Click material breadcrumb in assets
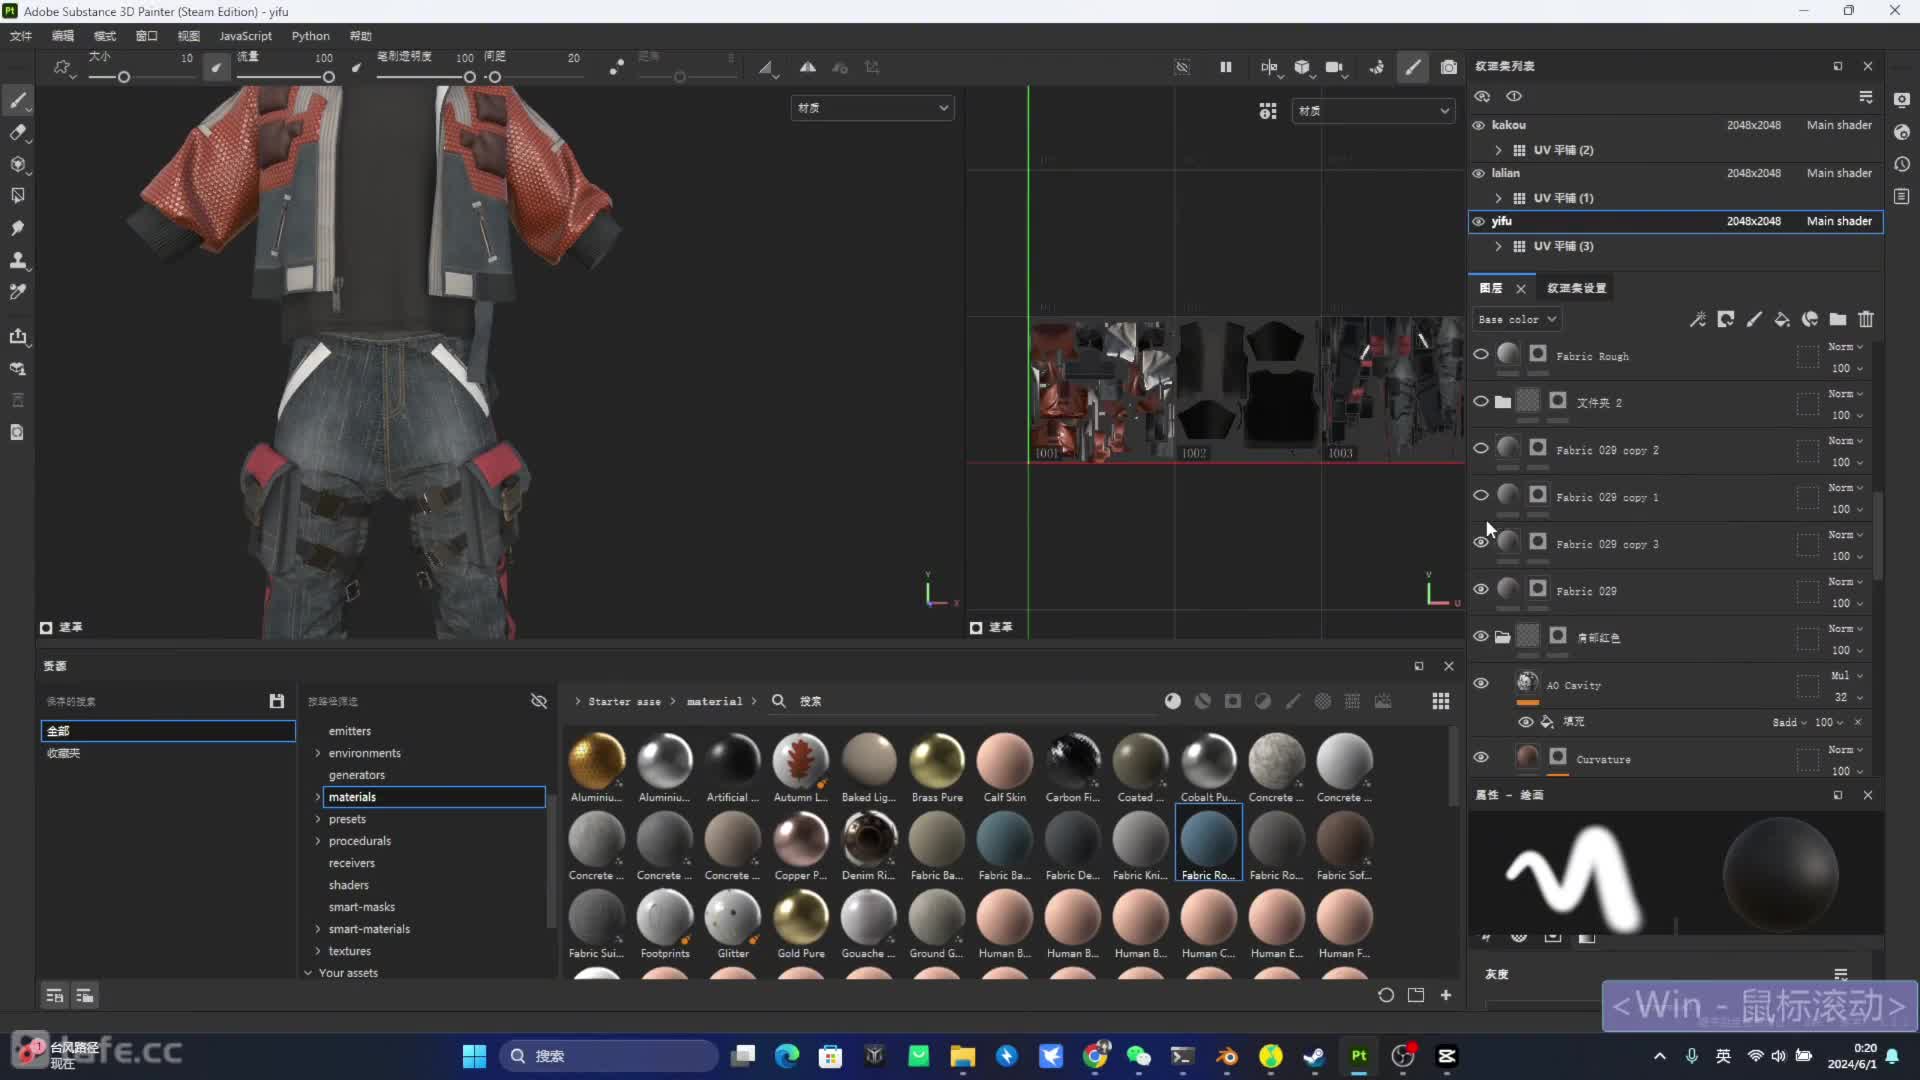 pyautogui.click(x=714, y=701)
